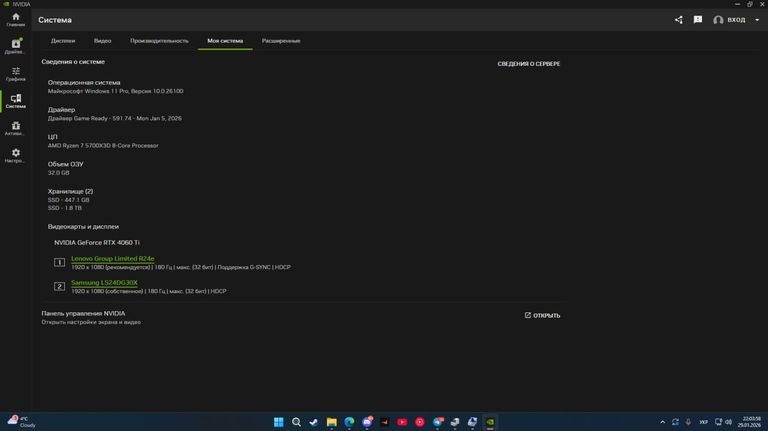Click the NVIDIA app taskbar icon
The image size is (768, 431).
coord(490,422)
